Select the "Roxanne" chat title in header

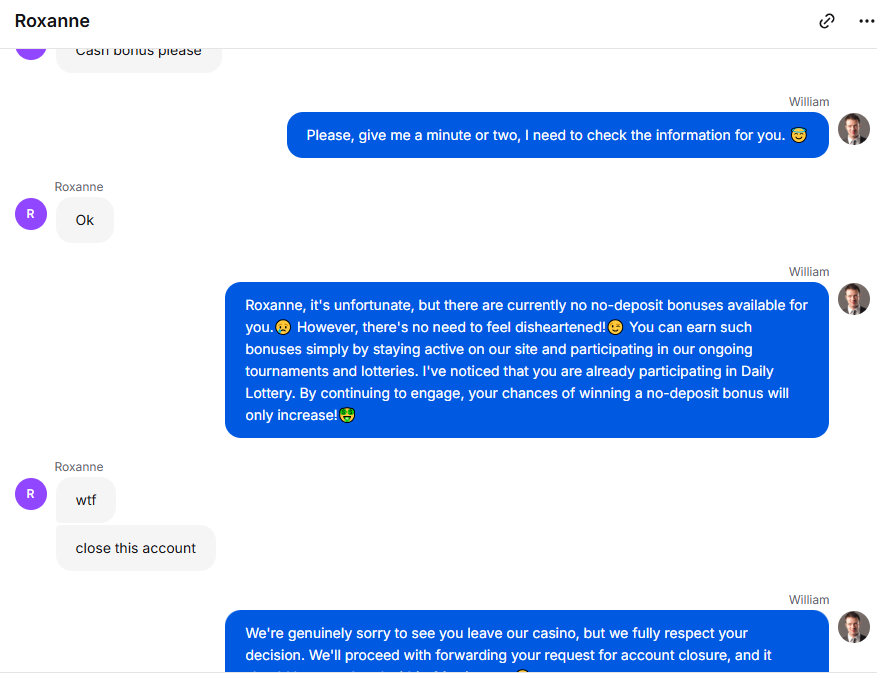52,21
